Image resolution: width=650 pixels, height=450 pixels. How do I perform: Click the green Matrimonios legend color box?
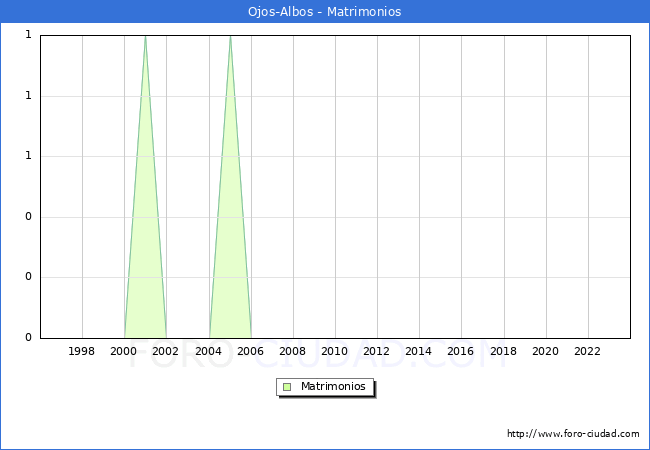[287, 386]
